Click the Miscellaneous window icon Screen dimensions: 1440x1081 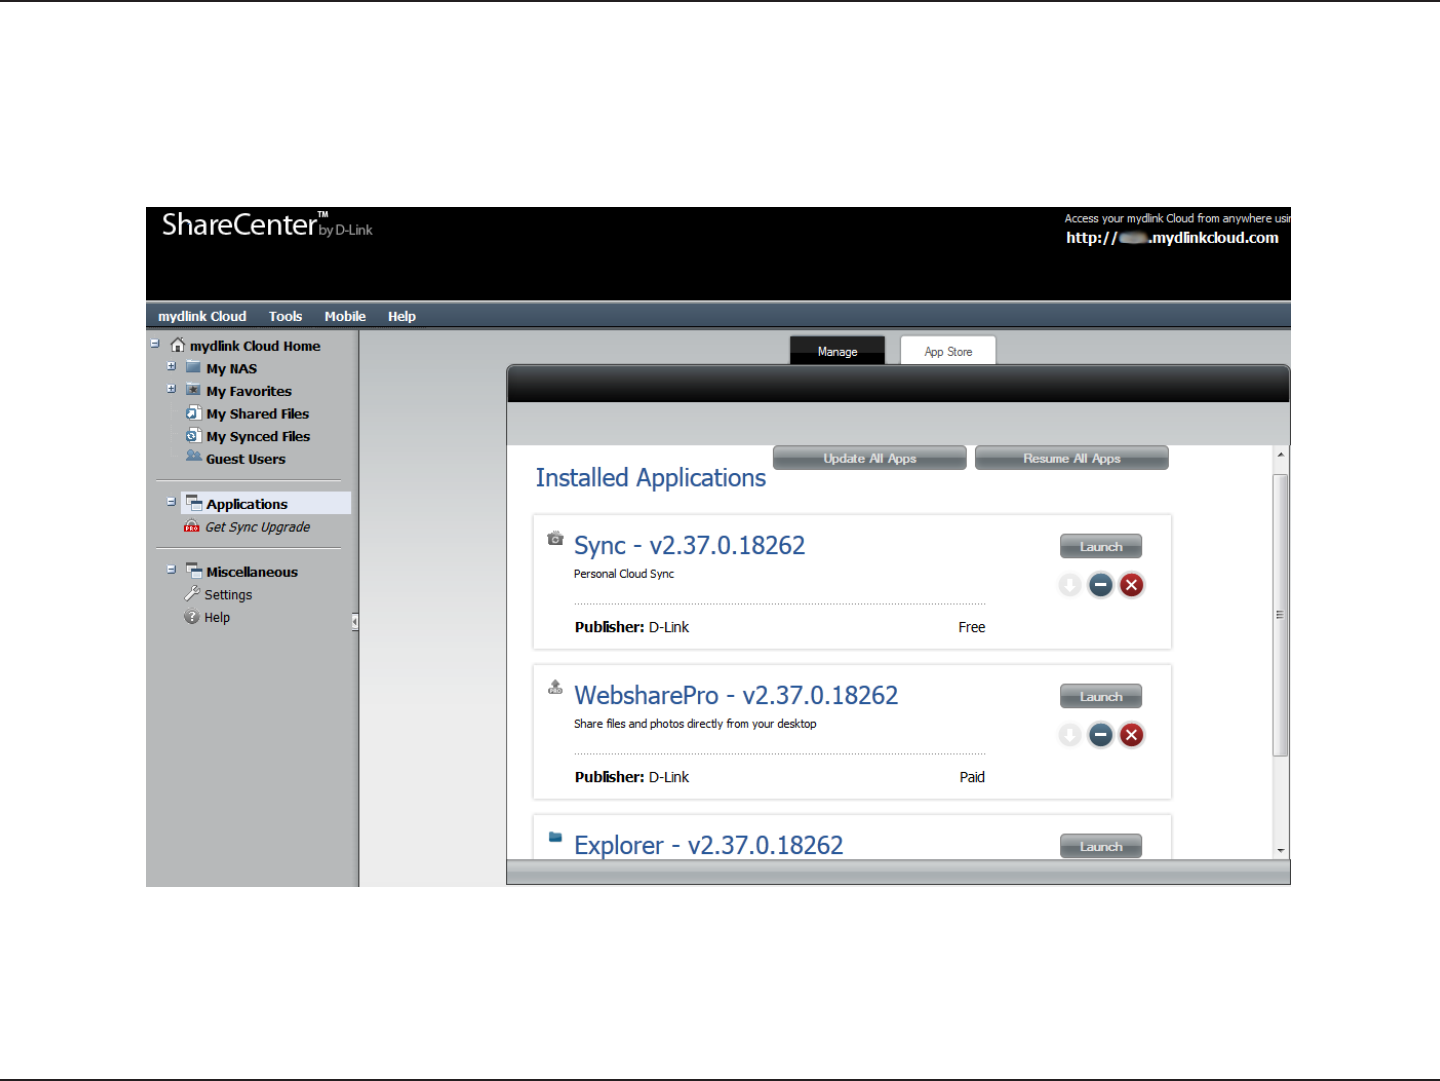[x=194, y=571]
